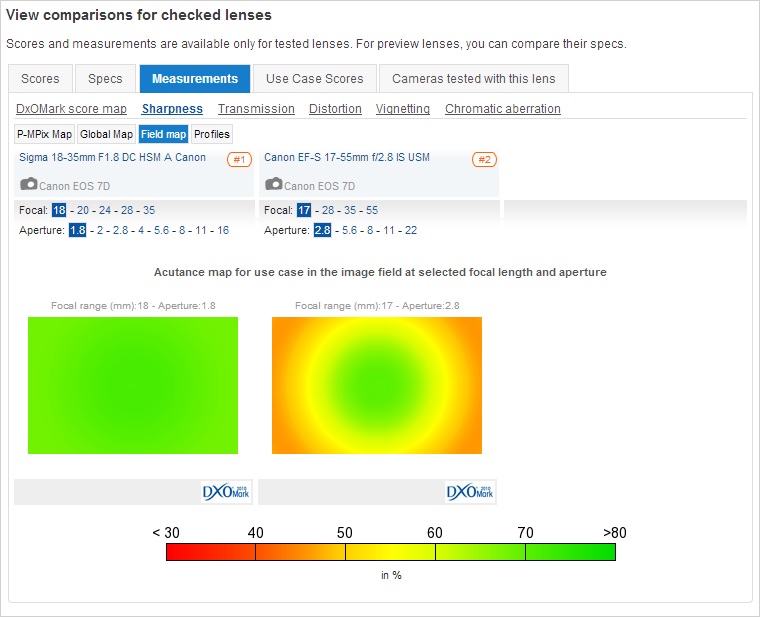Select Sigma aperture 16
The height and width of the screenshot is (617, 760).
coord(223,230)
